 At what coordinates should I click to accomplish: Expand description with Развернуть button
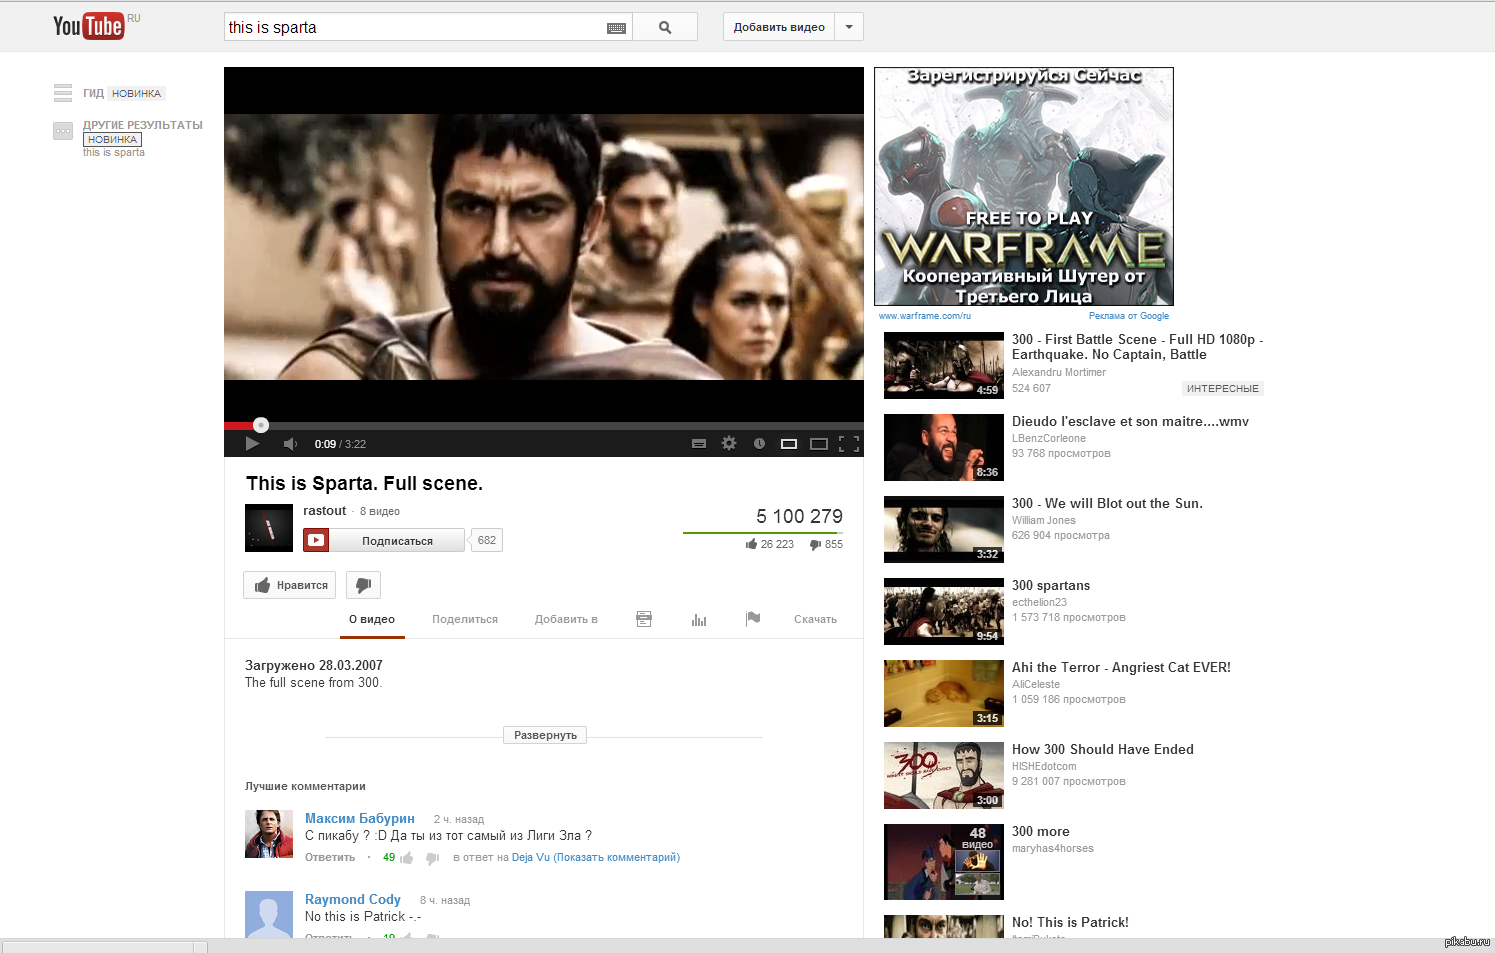click(x=545, y=735)
